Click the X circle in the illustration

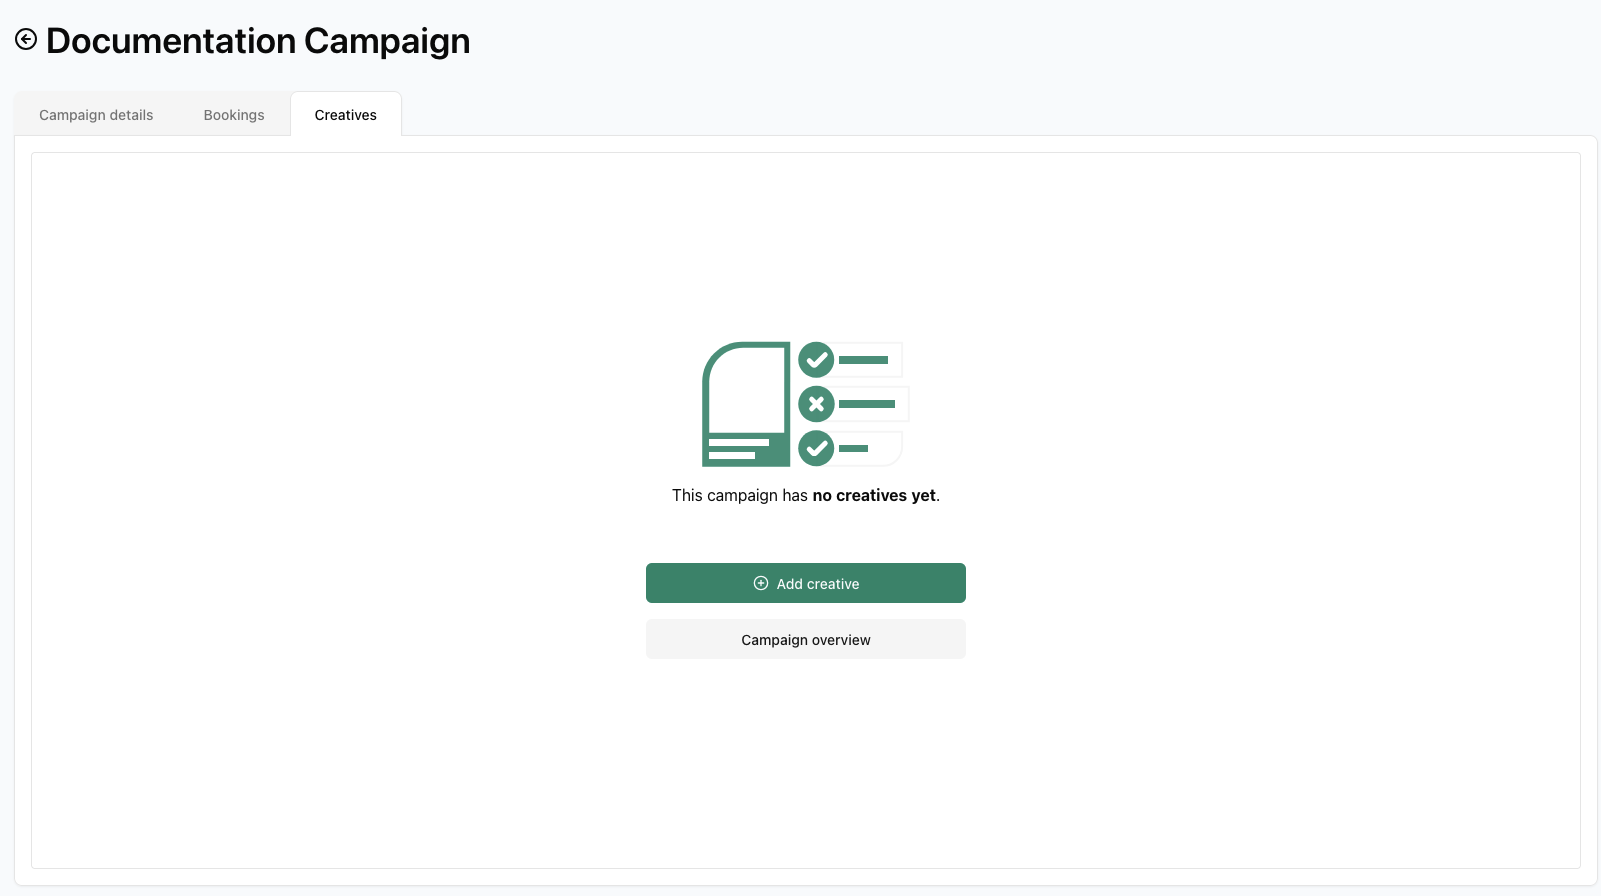click(x=816, y=404)
